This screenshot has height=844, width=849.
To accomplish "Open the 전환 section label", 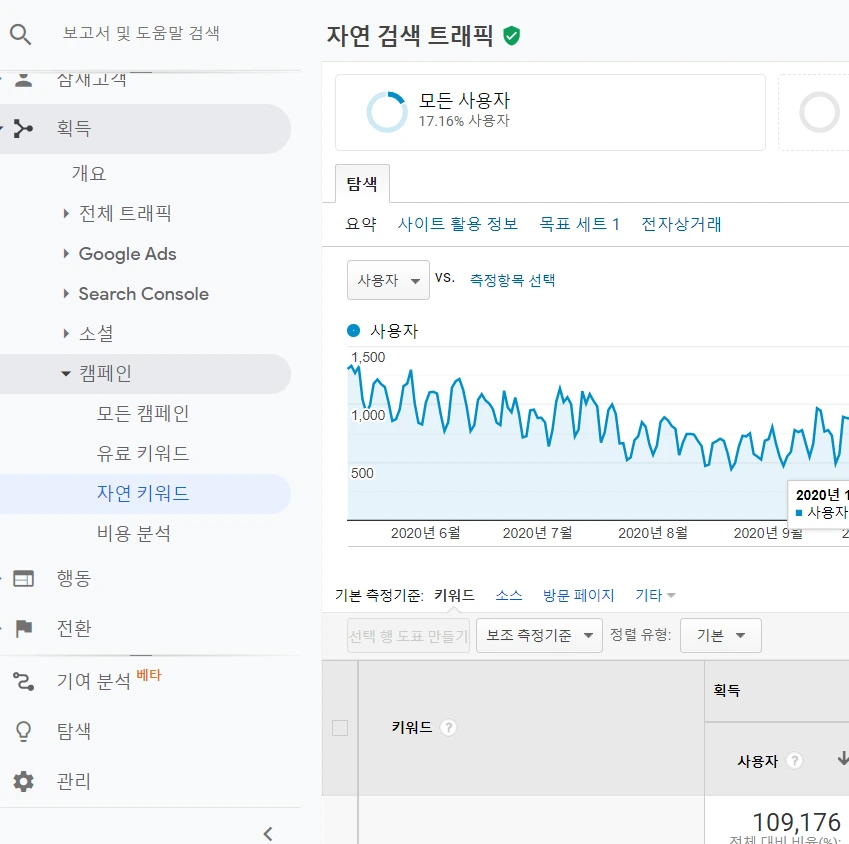I will [74, 629].
